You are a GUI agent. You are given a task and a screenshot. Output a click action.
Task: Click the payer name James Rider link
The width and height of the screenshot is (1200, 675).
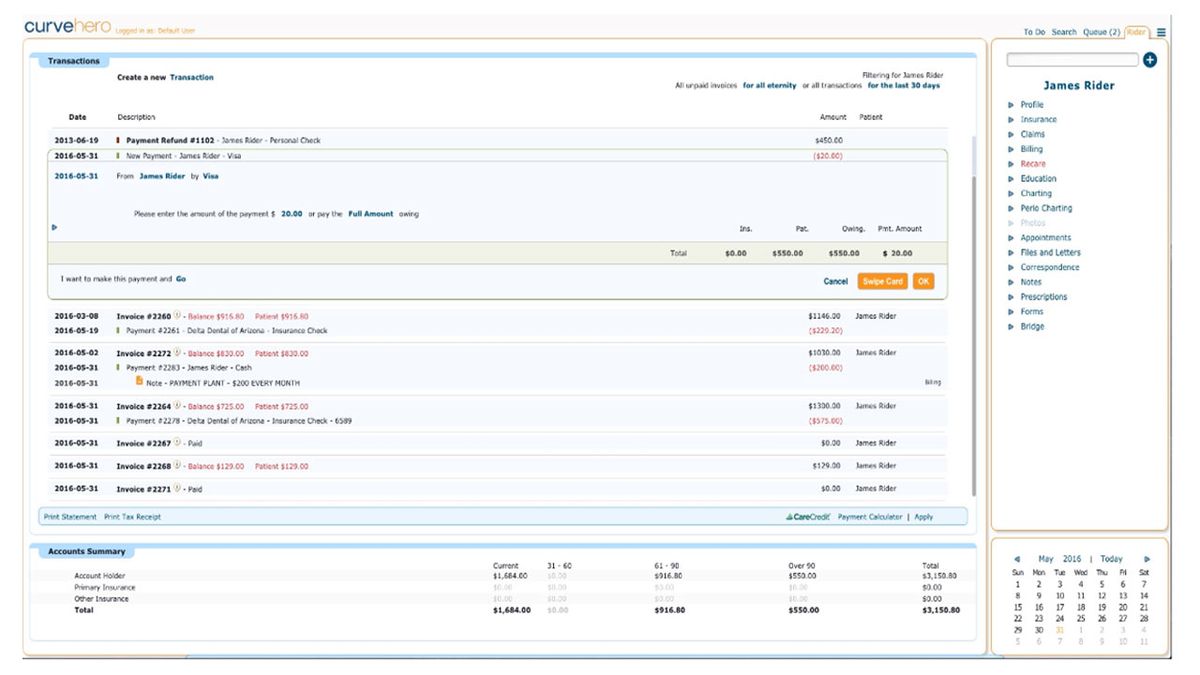162,176
